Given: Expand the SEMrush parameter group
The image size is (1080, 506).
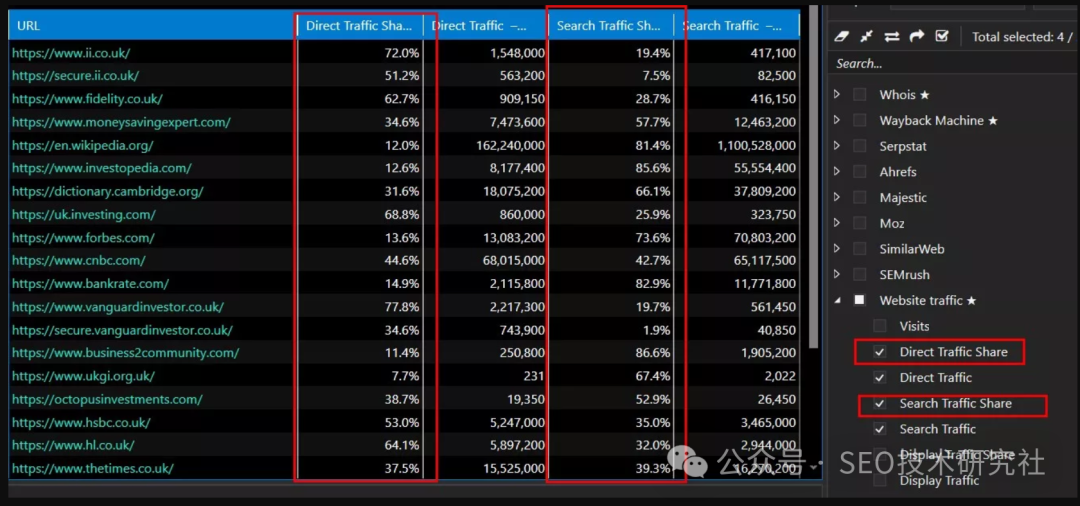Looking at the screenshot, I should click(837, 275).
